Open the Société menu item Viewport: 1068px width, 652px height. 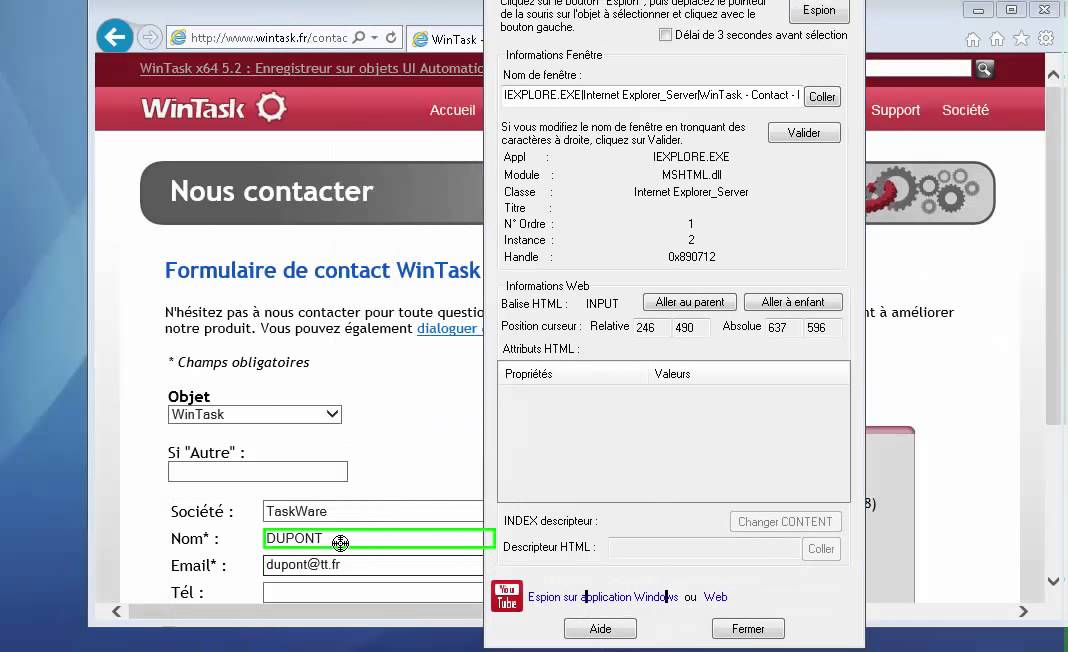[965, 110]
